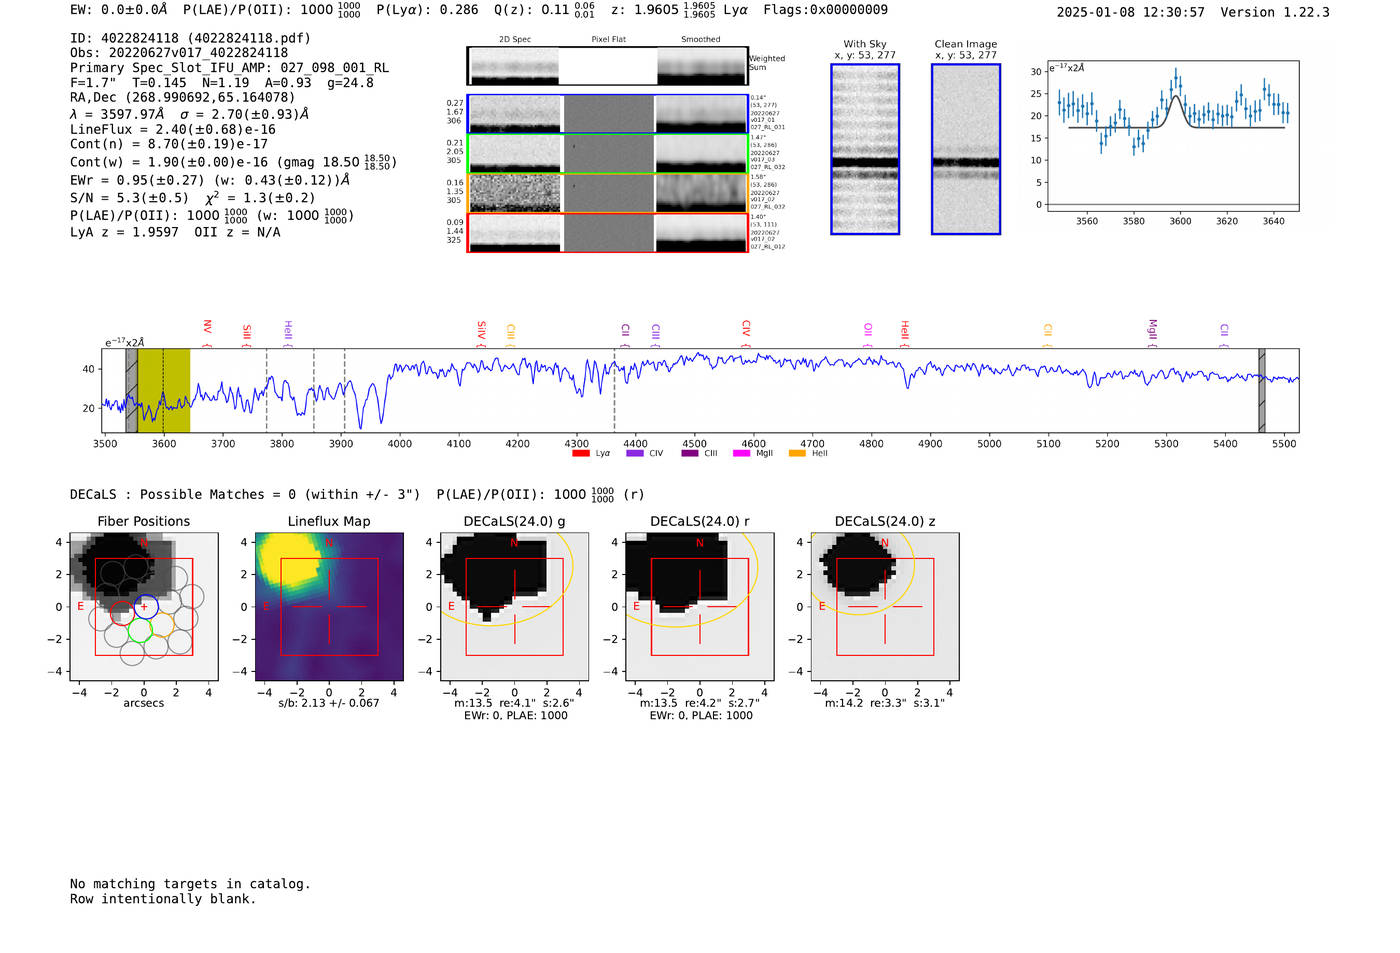Image resolution: width=1400 pixels, height=953 pixels.
Task: Select the green-bordered fiber cutout row
Action: coord(607,154)
